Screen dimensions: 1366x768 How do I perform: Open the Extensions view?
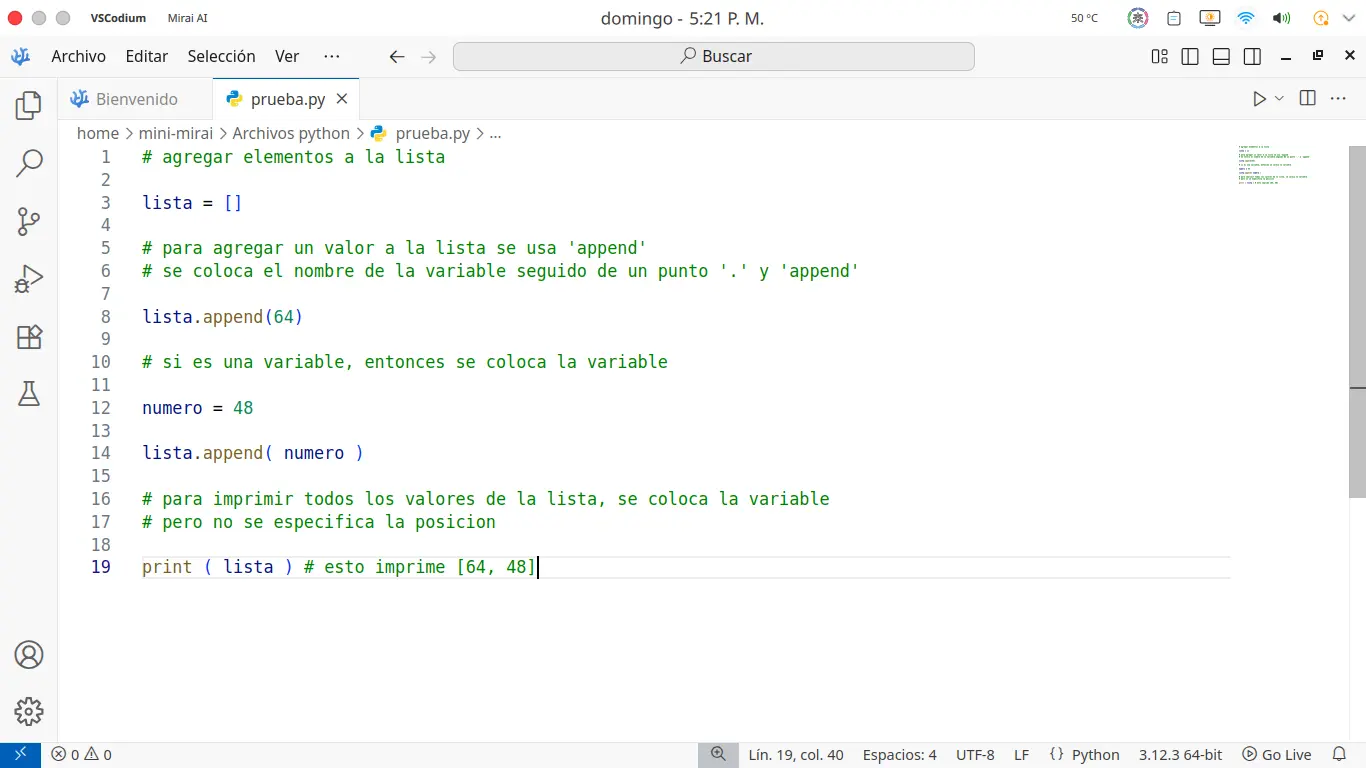pos(29,337)
